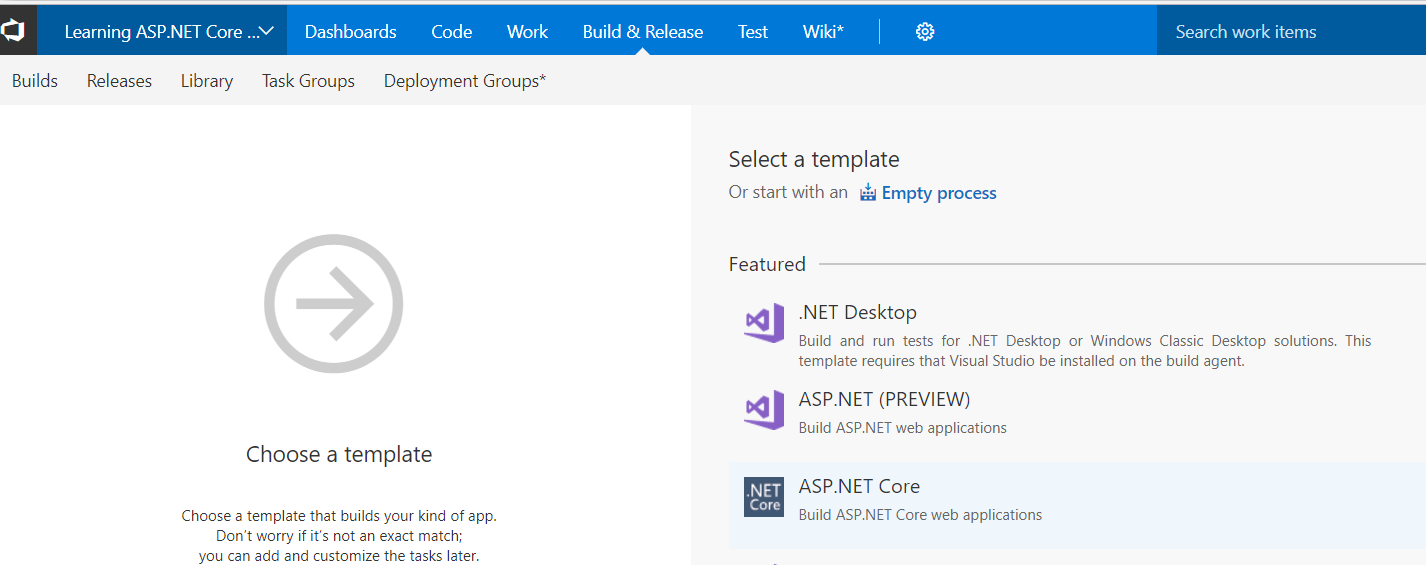
Task: Click the Empty process link
Action: click(x=939, y=193)
